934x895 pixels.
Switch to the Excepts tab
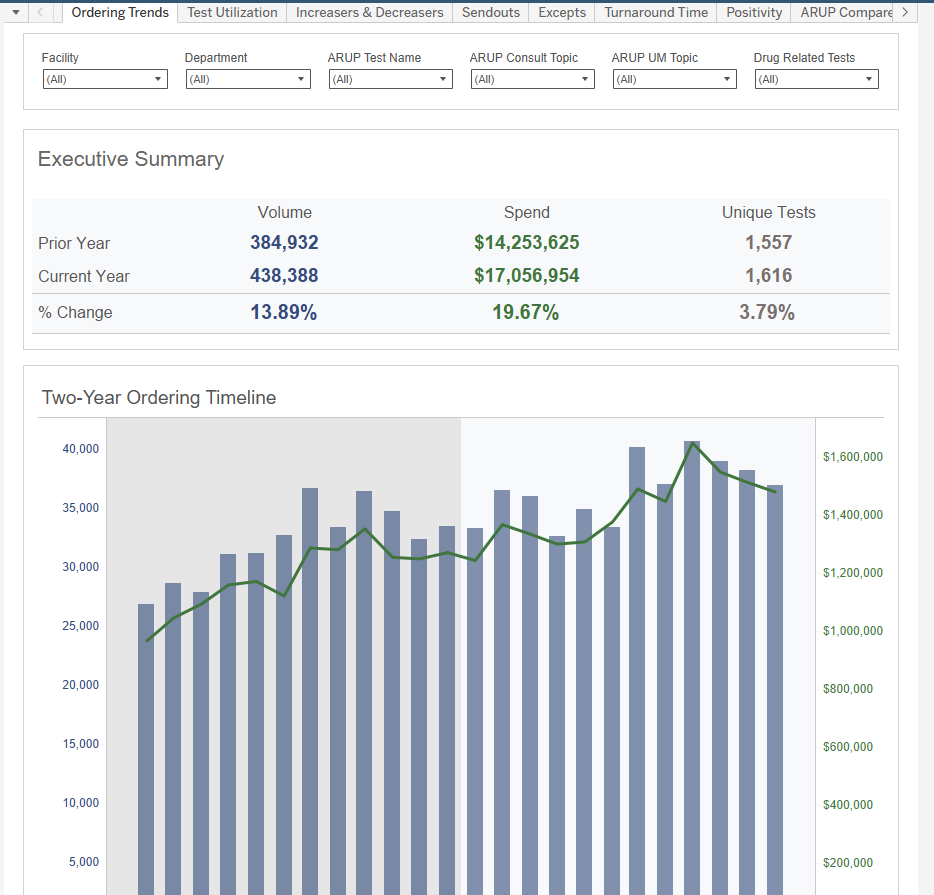[561, 12]
